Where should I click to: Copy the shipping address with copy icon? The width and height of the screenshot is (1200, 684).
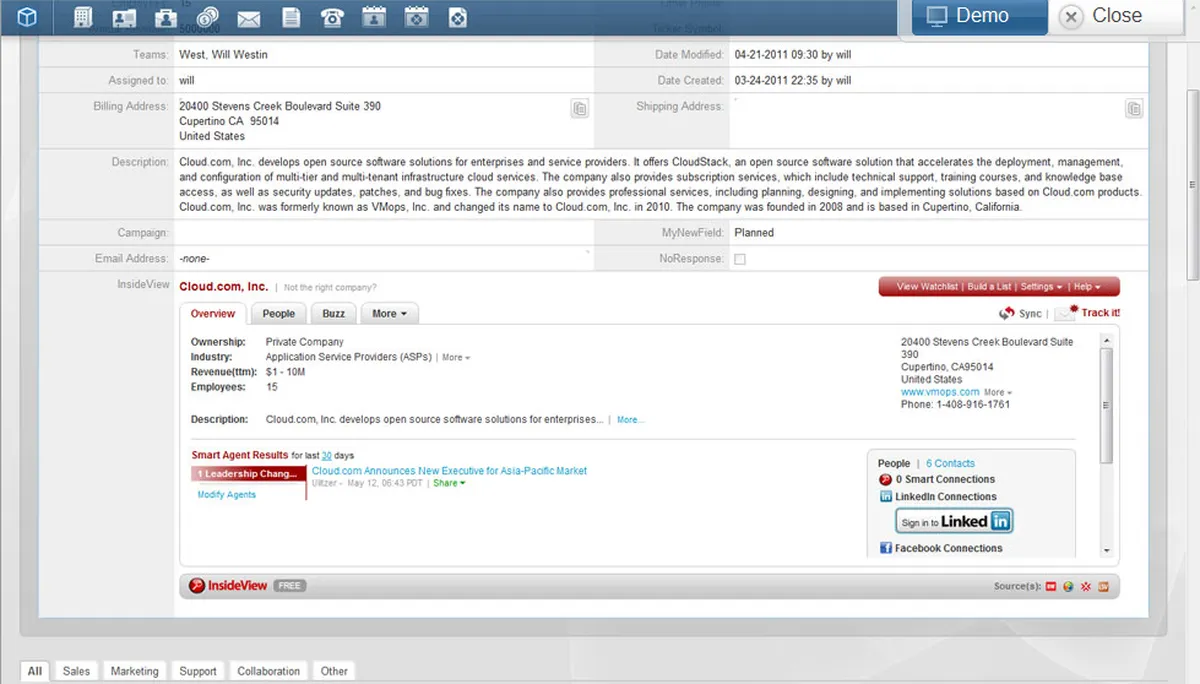coord(1134,108)
